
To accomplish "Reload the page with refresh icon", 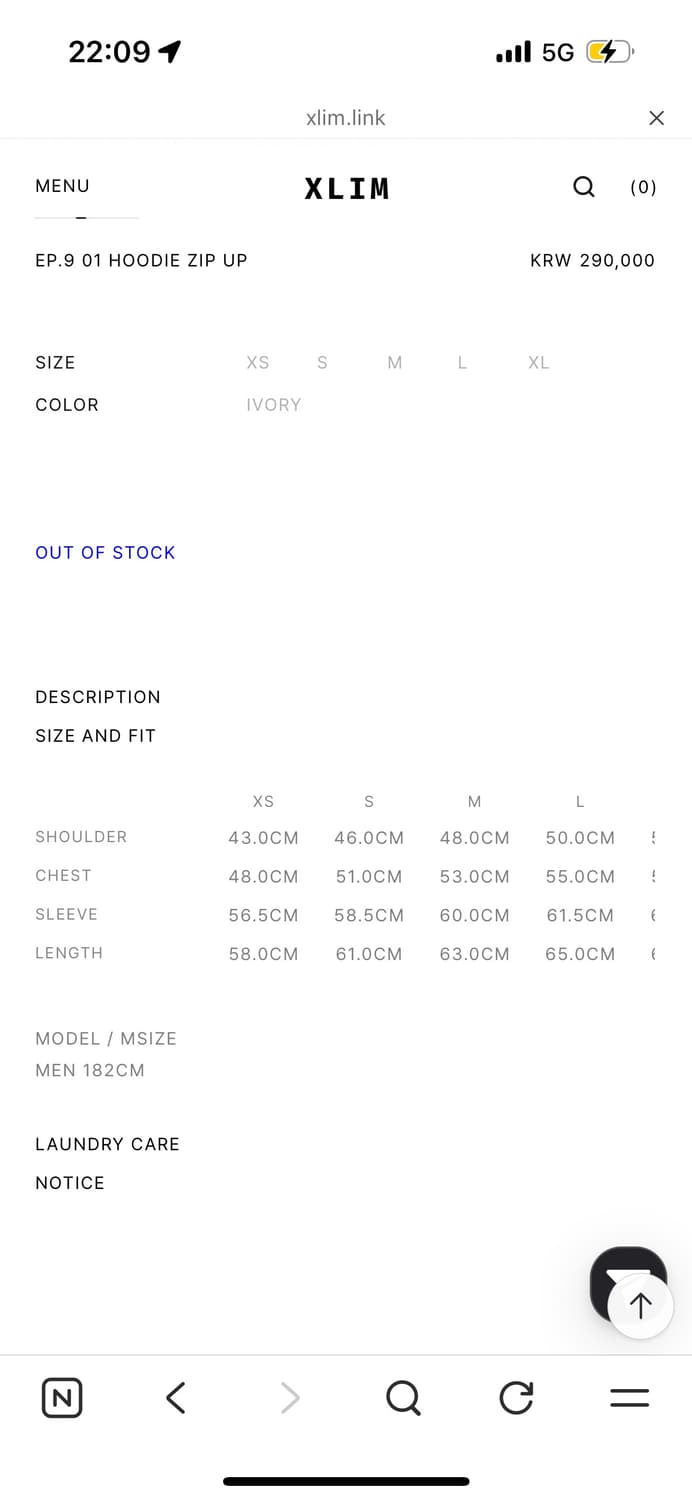I will (516, 1397).
